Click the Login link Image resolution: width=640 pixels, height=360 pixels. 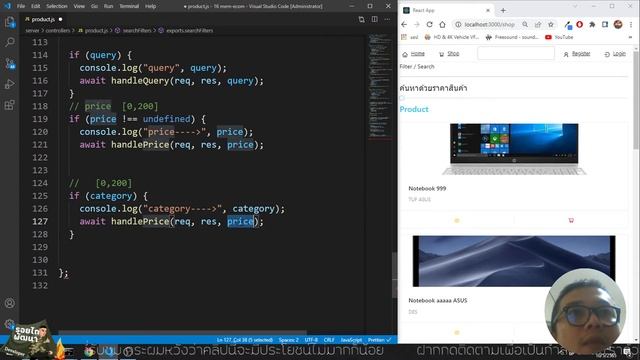pyautogui.click(x=615, y=54)
